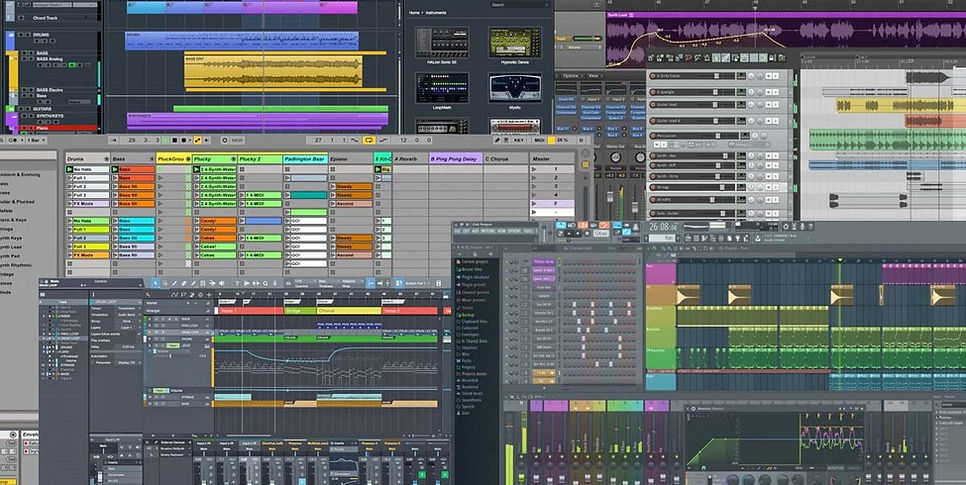Viewport: 966px width, 485px height.
Task: Stop playback in the Ableton Live transport
Action: [x=175, y=140]
